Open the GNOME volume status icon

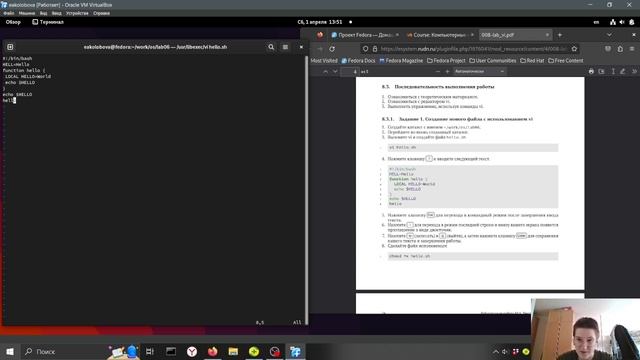pyautogui.click(x=622, y=22)
